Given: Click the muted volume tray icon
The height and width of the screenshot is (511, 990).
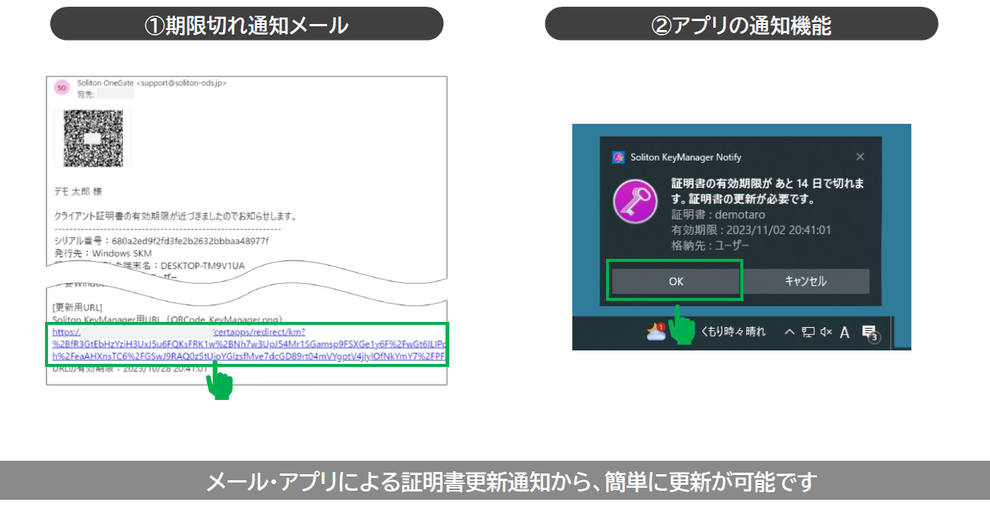Looking at the screenshot, I should pyautogui.click(x=826, y=332).
